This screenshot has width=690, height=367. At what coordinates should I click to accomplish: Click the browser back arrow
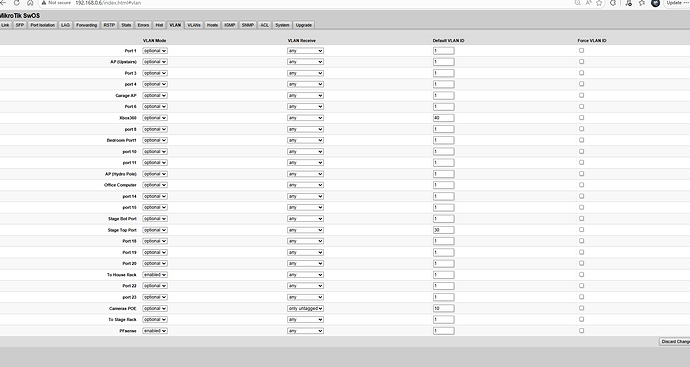click(3, 3)
